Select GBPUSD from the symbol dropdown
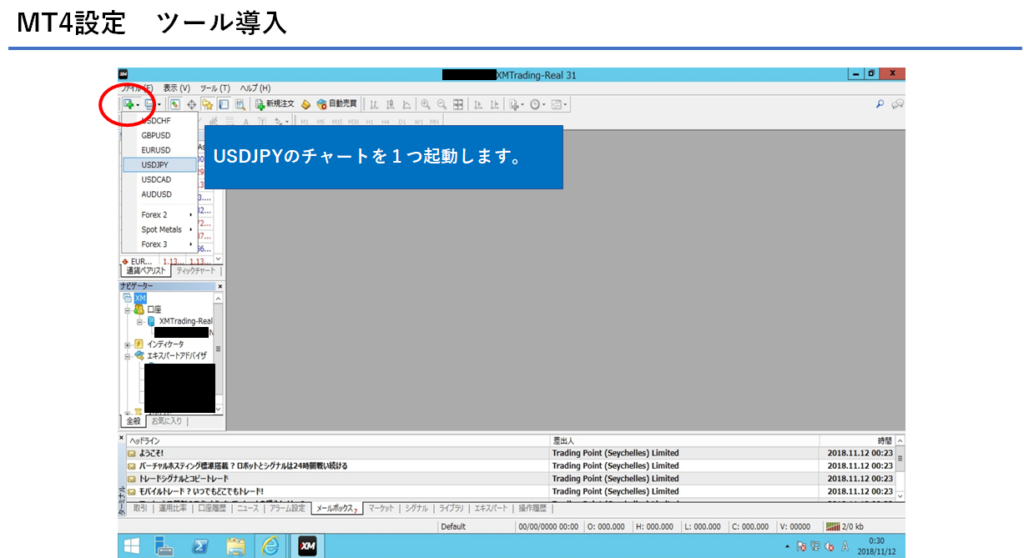 point(160,135)
